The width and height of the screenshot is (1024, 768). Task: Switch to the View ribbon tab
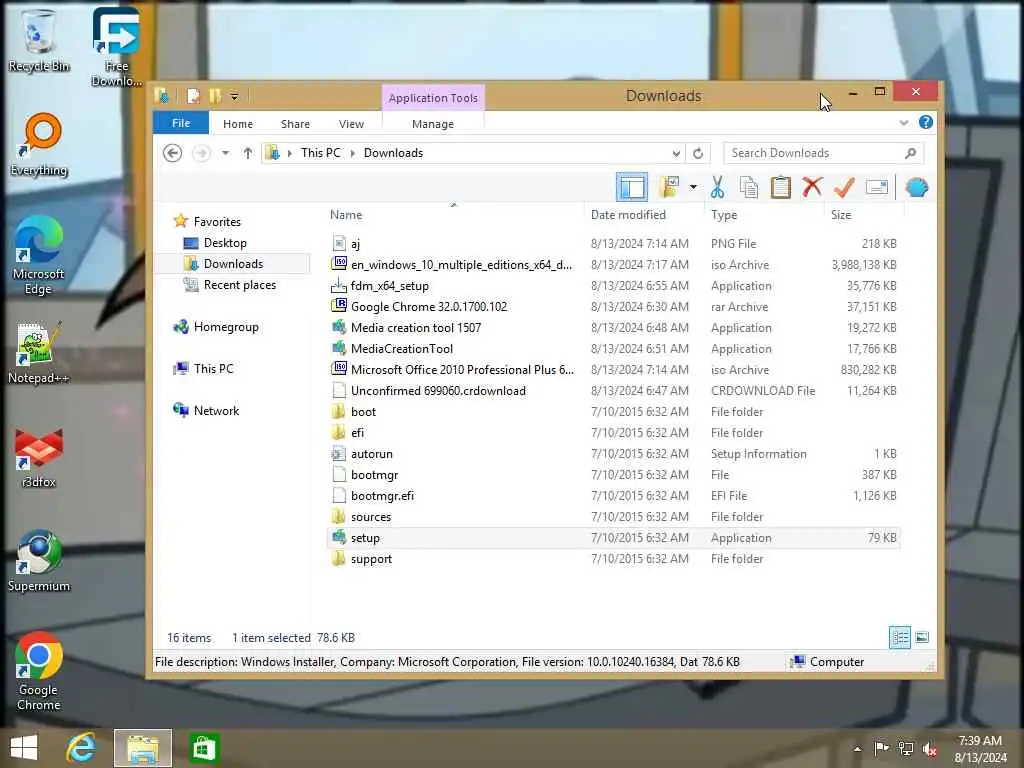[x=351, y=123]
